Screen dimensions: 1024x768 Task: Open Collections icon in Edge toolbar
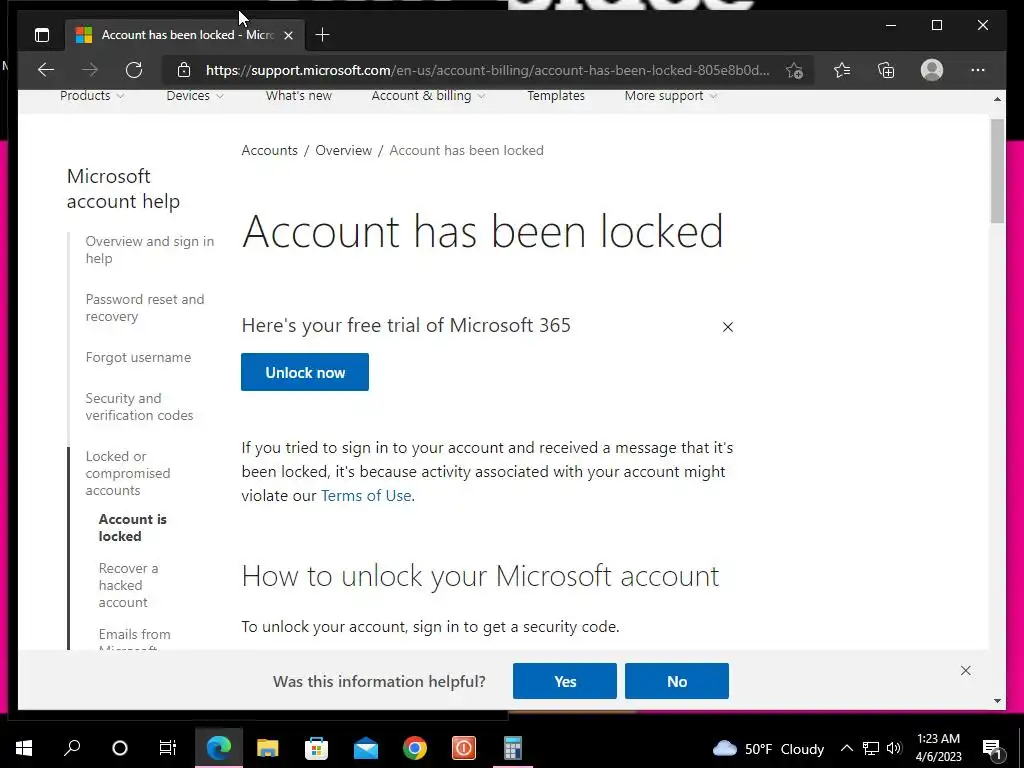coord(886,70)
